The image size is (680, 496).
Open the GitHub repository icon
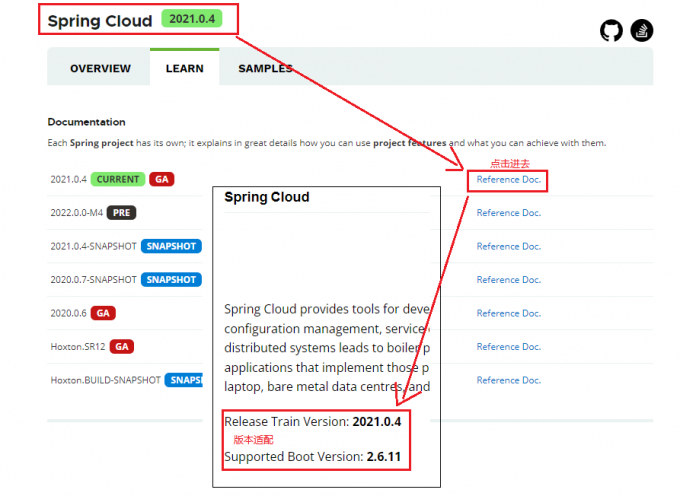pyautogui.click(x=611, y=30)
